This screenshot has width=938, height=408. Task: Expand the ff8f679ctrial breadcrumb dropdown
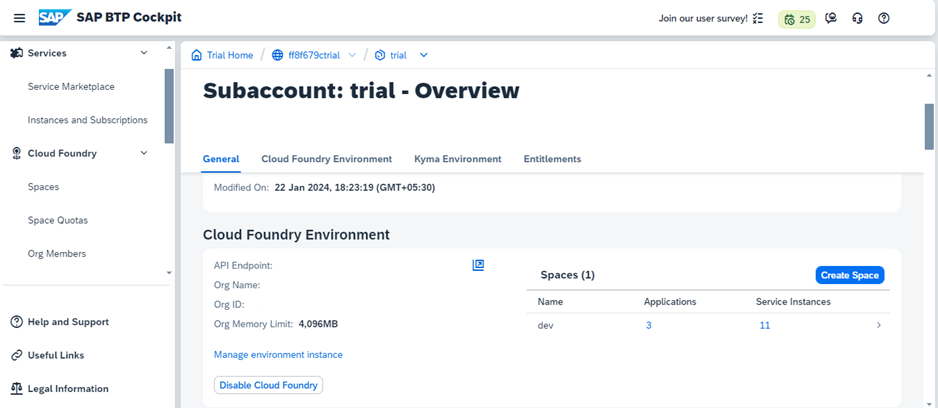(x=352, y=55)
